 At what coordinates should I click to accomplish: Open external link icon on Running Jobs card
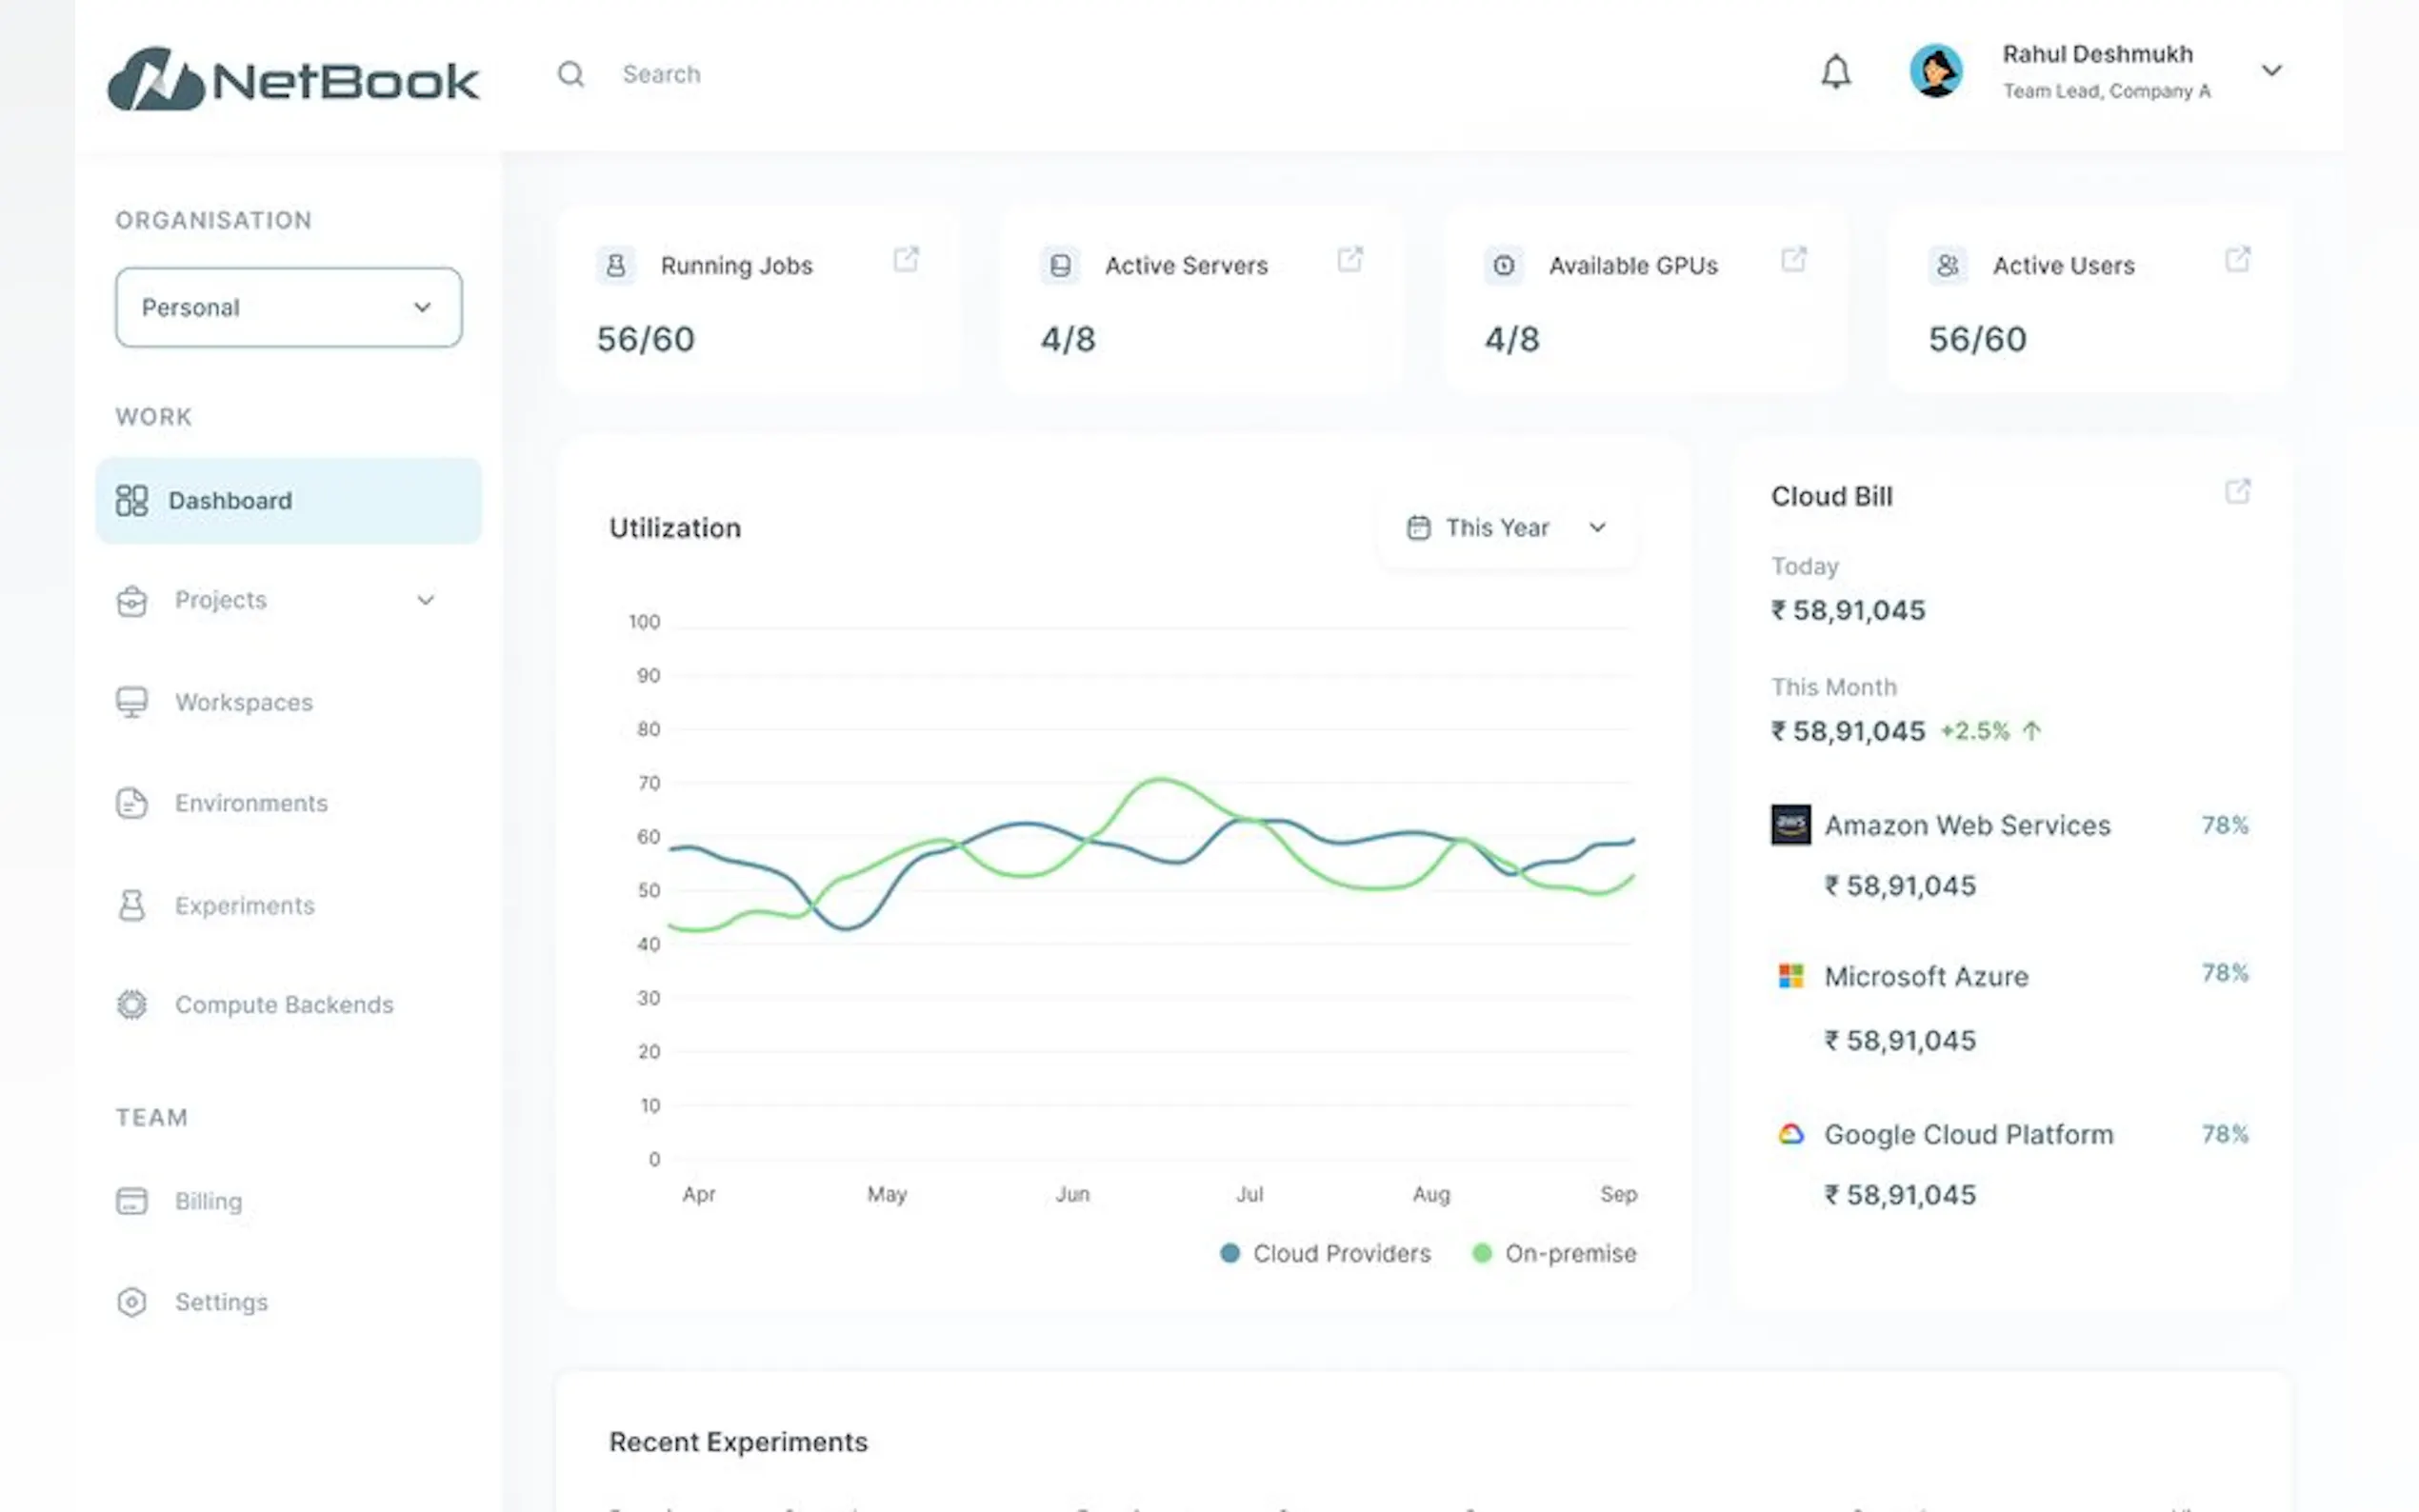point(906,260)
